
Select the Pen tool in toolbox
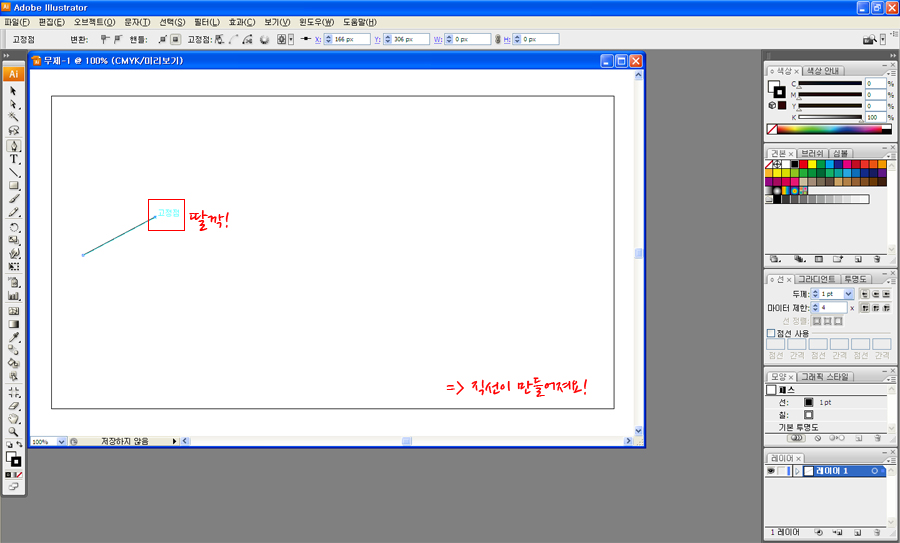click(14, 146)
